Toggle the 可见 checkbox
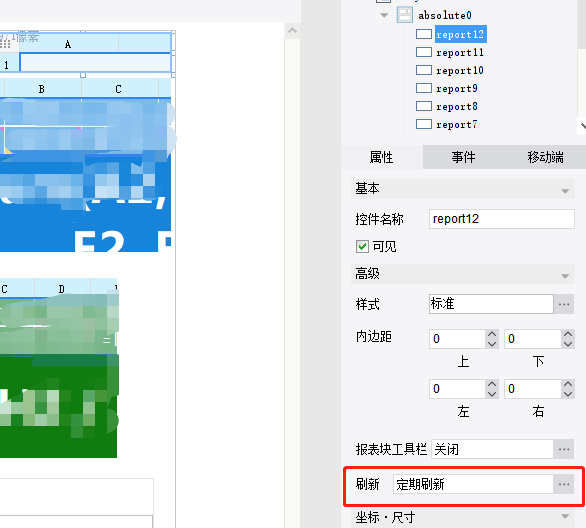 (362, 247)
